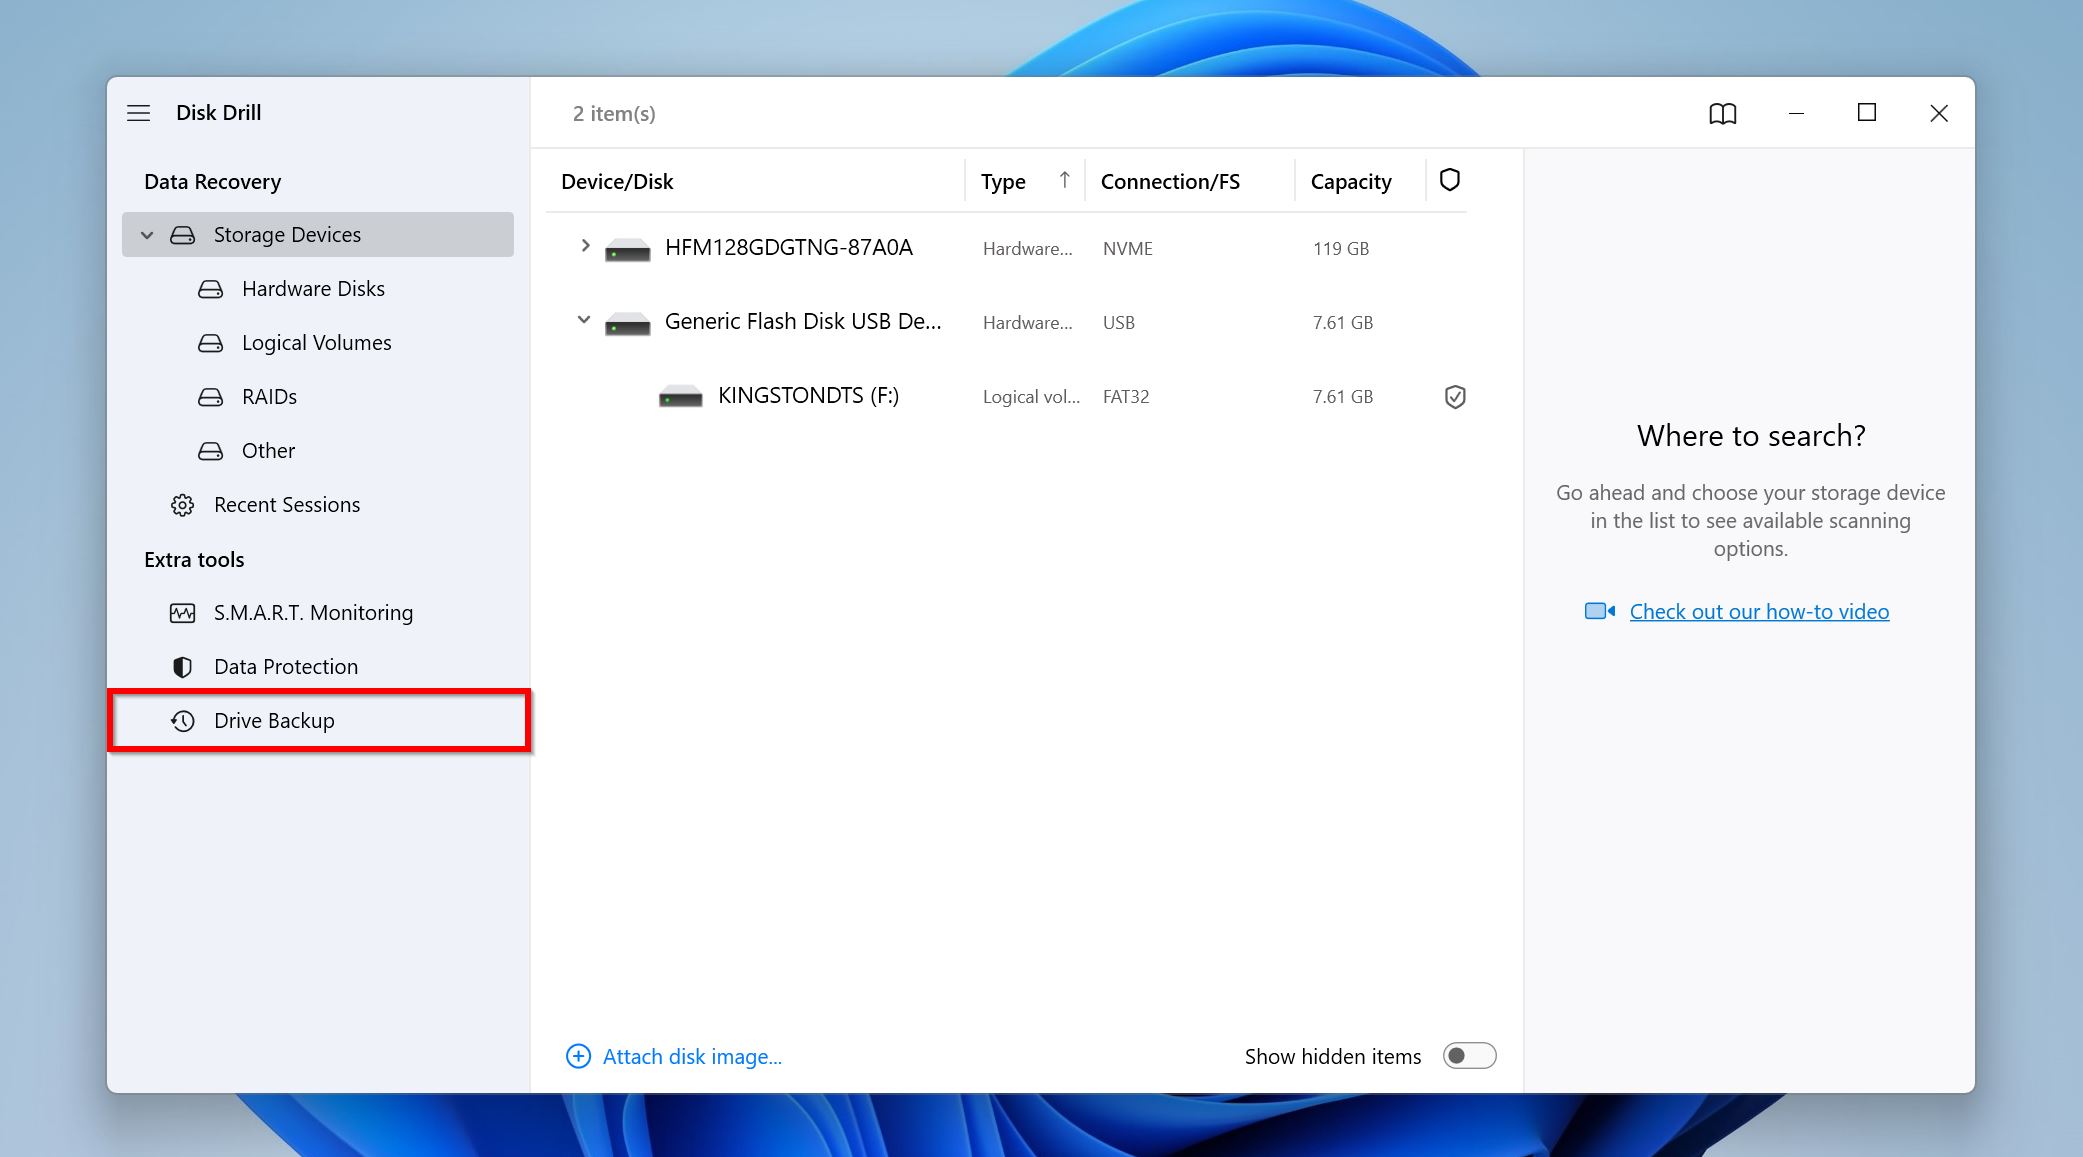This screenshot has height=1157, width=2083.
Task: Click the Storage Devices drive icon
Action: coord(182,235)
